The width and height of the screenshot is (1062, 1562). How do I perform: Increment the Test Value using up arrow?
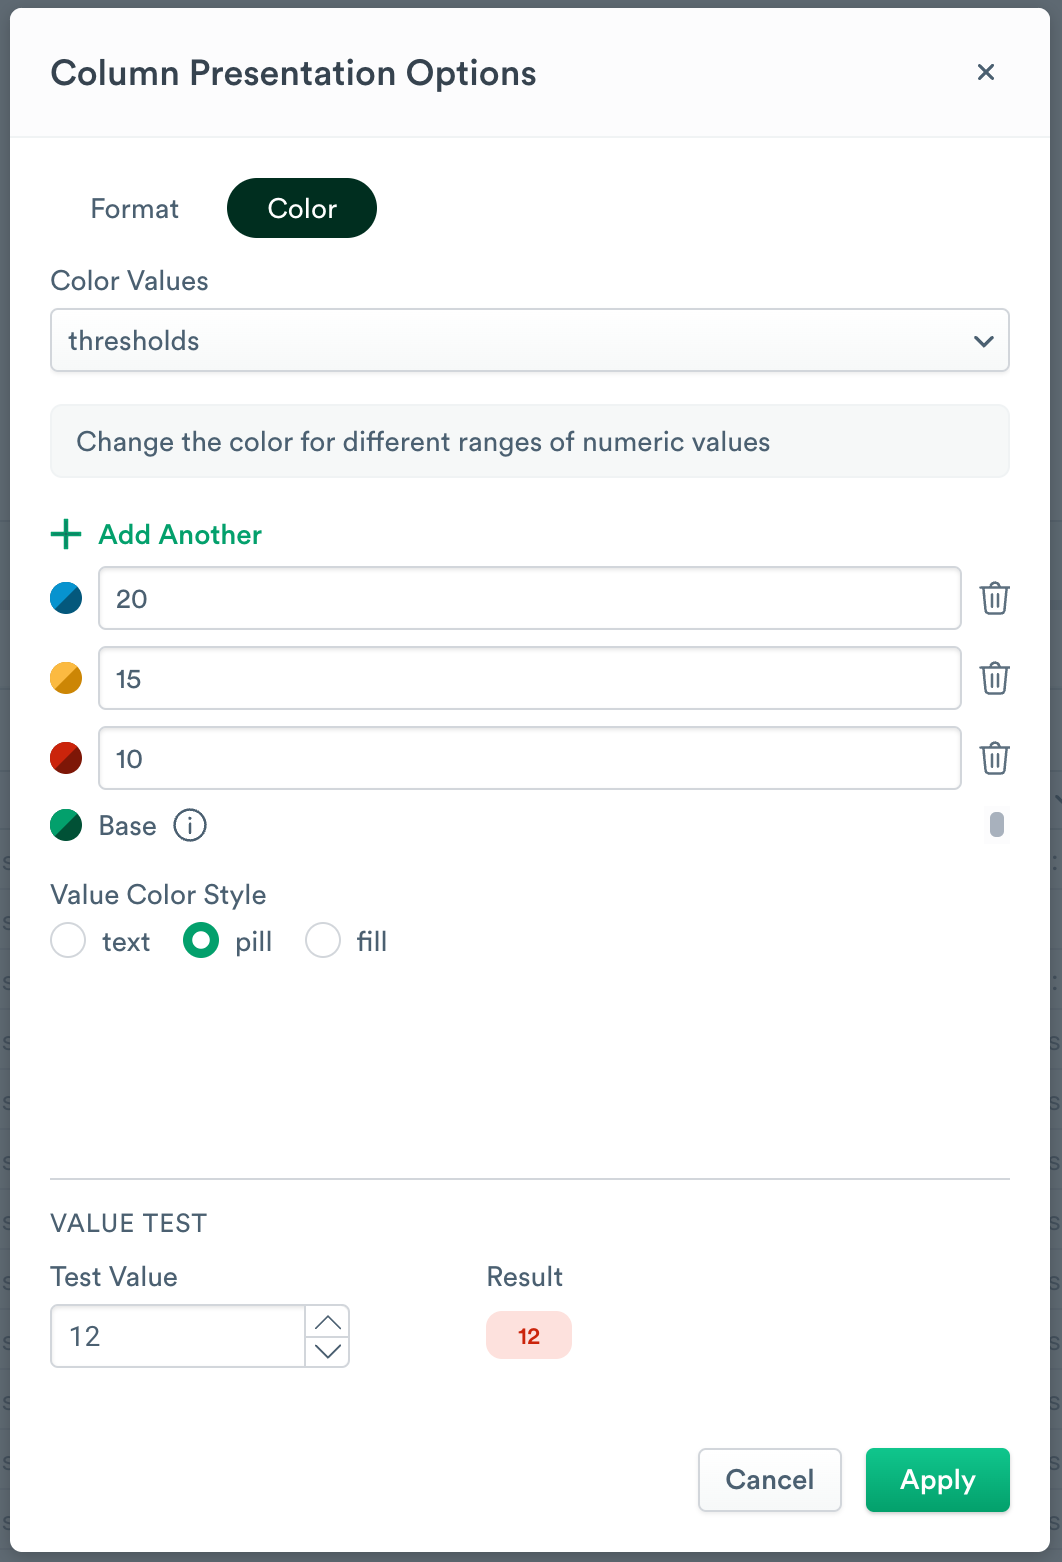coord(327,1322)
